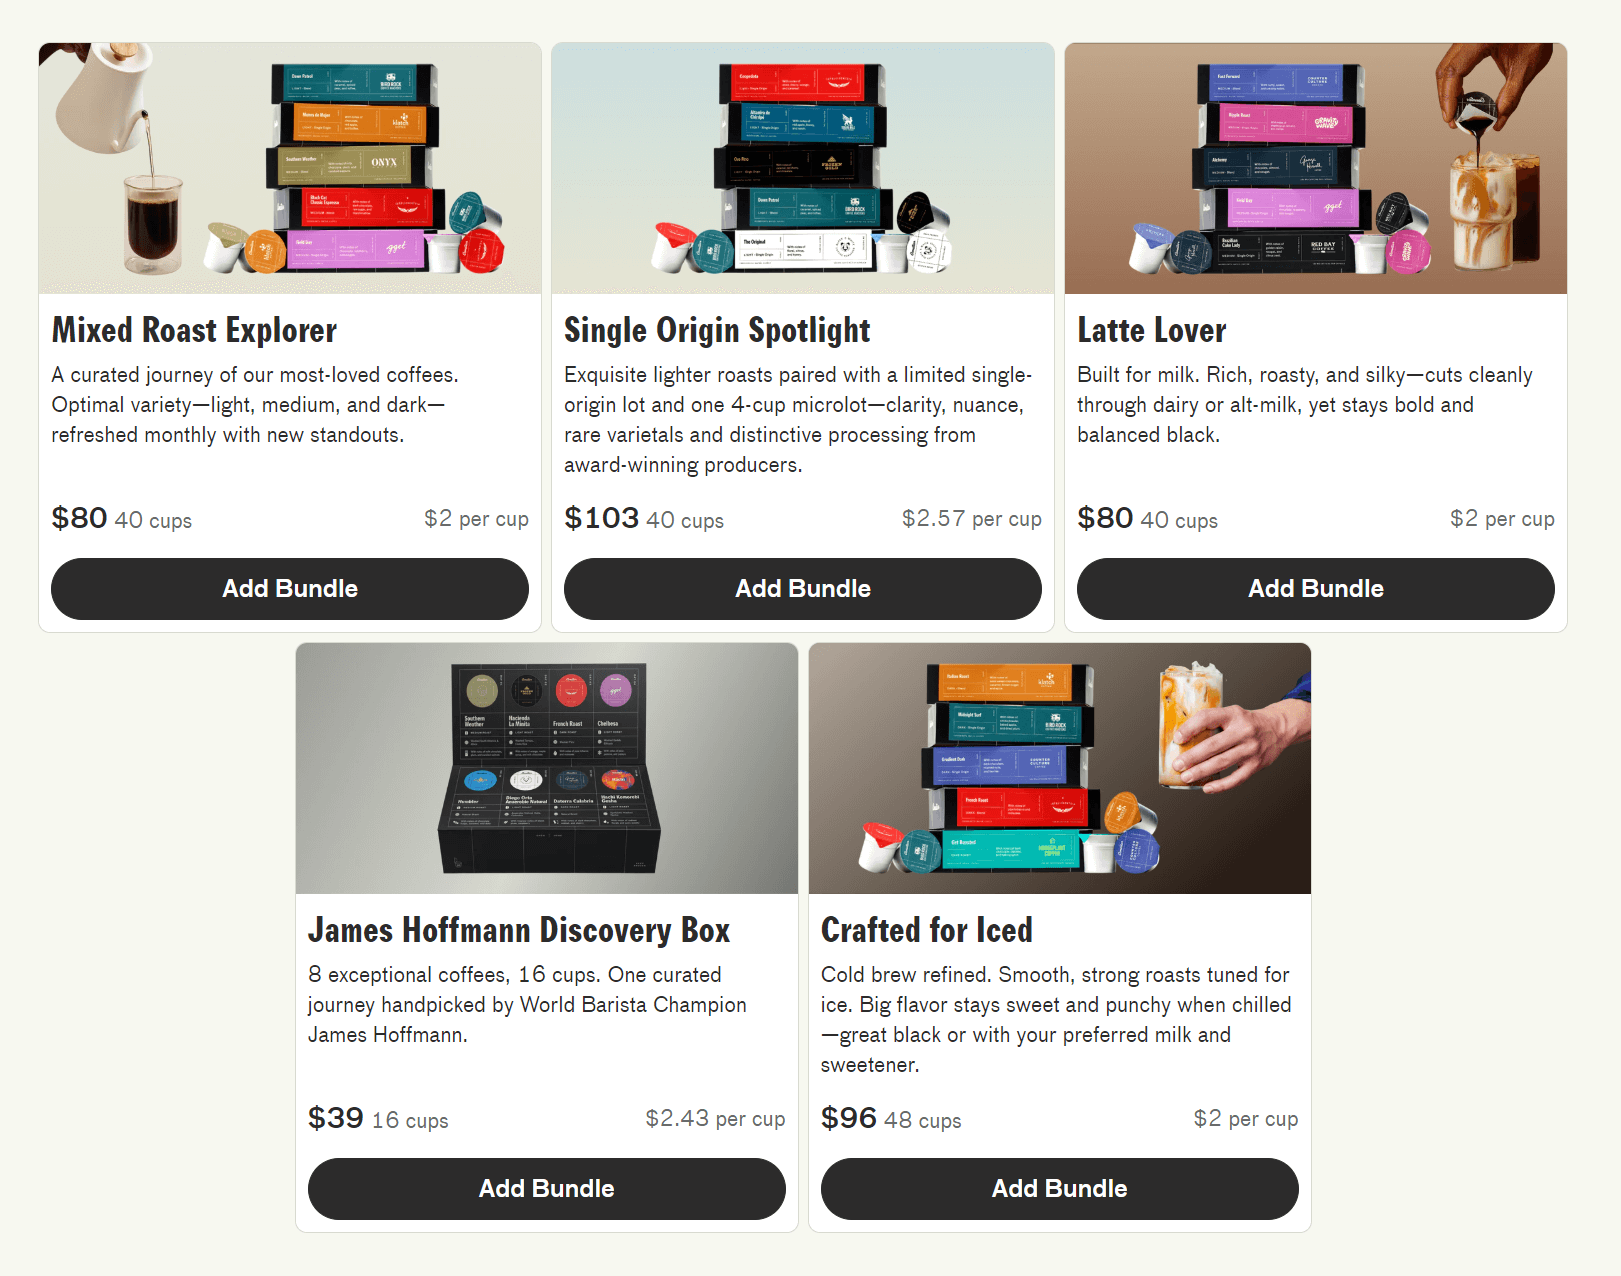
Task: Open the Single Origin Spotlight product image
Action: [803, 168]
